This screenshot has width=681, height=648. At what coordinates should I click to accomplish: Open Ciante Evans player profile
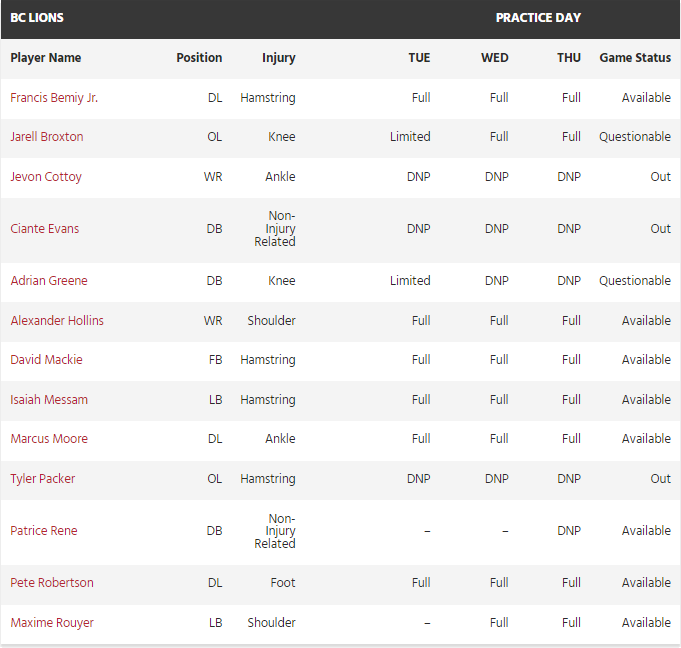[x=45, y=229]
